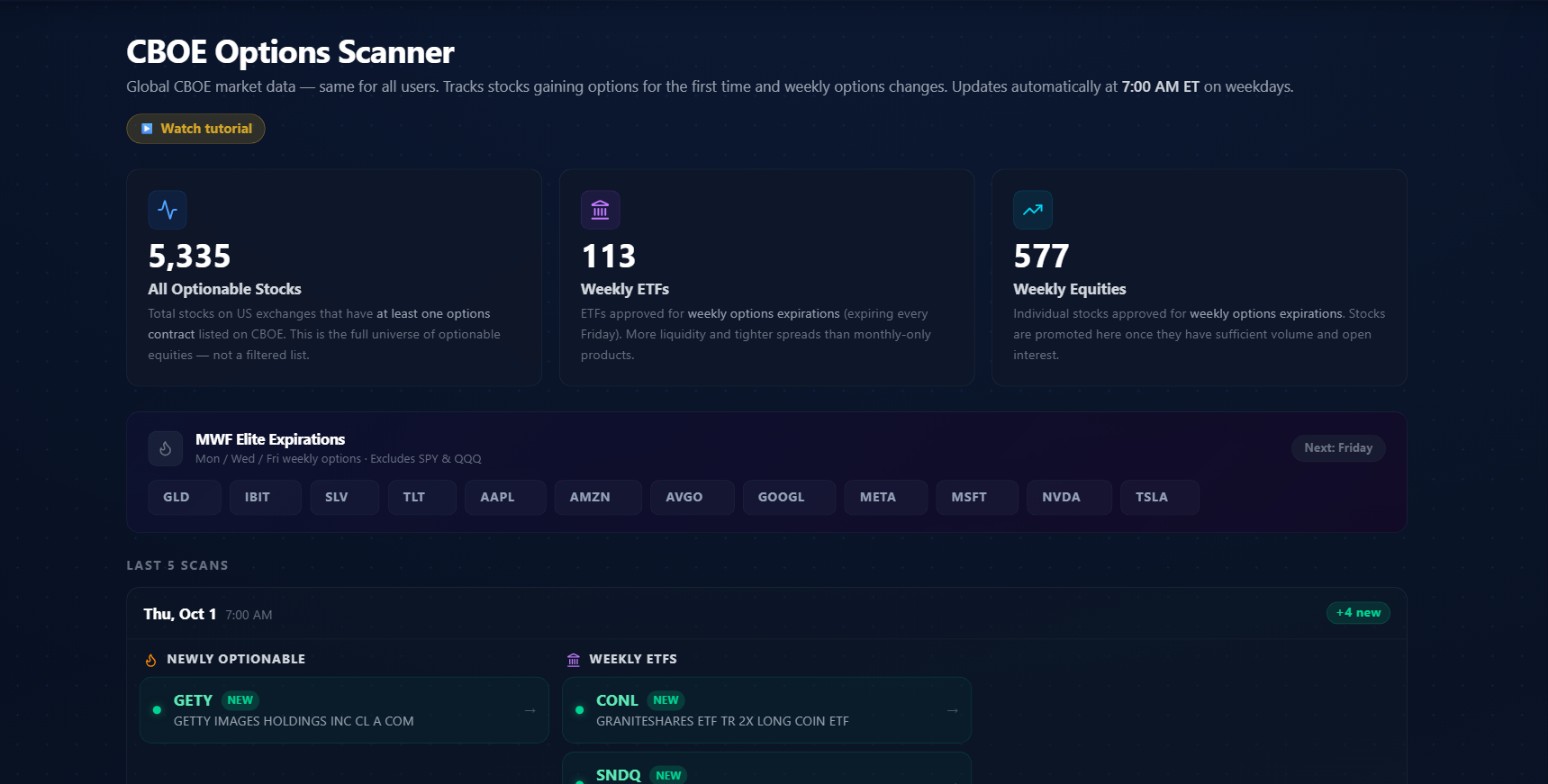Click the arrow on the CONL card
This screenshot has width=1548, height=784.
click(x=952, y=710)
